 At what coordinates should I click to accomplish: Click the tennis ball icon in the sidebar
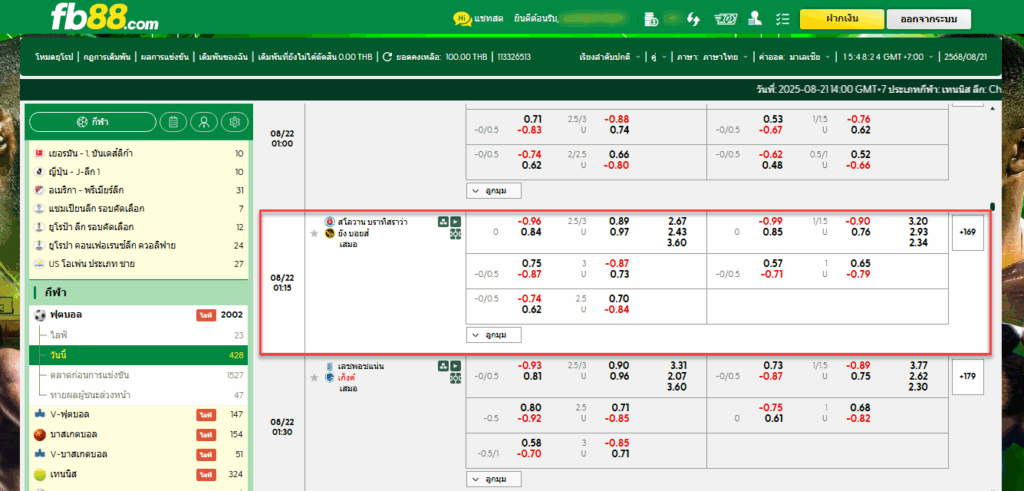click(40, 473)
